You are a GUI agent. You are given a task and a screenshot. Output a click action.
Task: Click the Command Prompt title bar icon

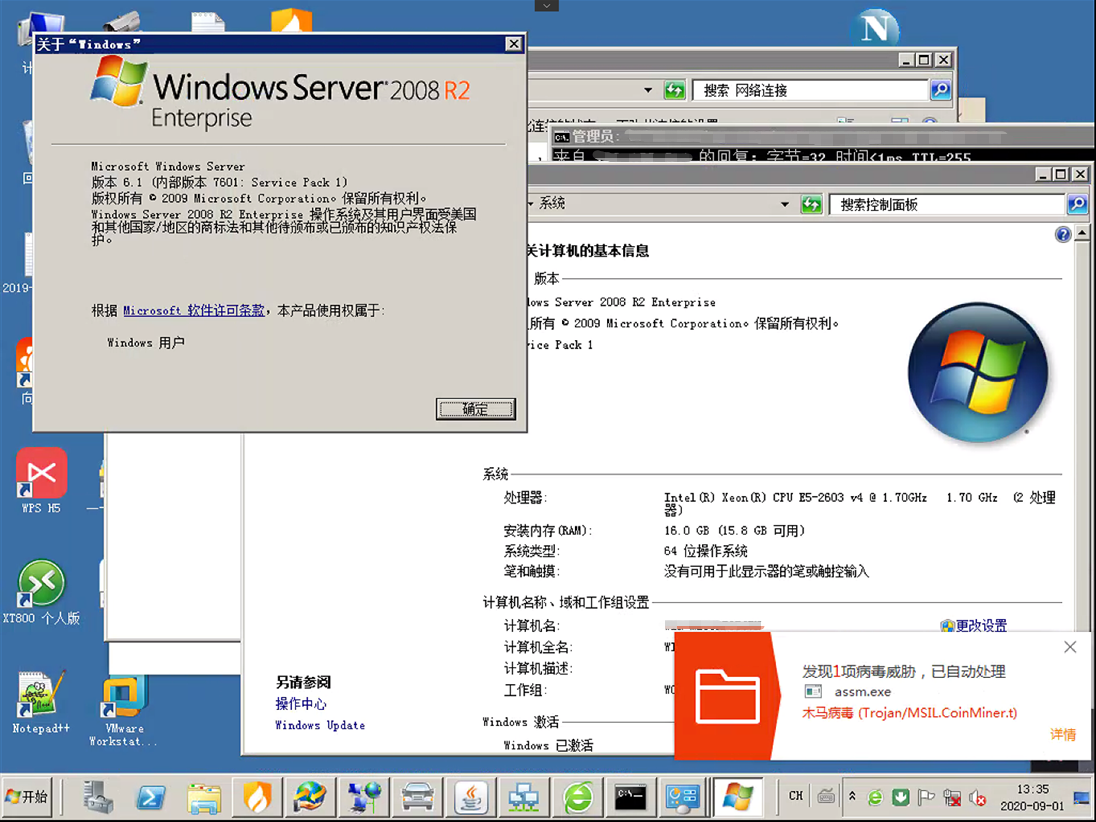pos(561,137)
